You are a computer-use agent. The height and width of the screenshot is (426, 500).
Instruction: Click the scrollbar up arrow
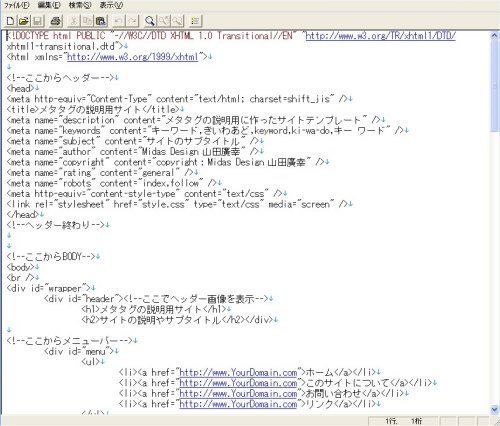click(494, 35)
